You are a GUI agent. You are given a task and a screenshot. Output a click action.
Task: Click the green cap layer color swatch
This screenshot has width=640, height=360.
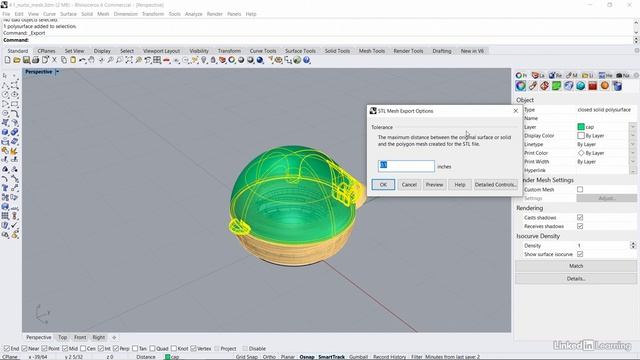point(581,127)
